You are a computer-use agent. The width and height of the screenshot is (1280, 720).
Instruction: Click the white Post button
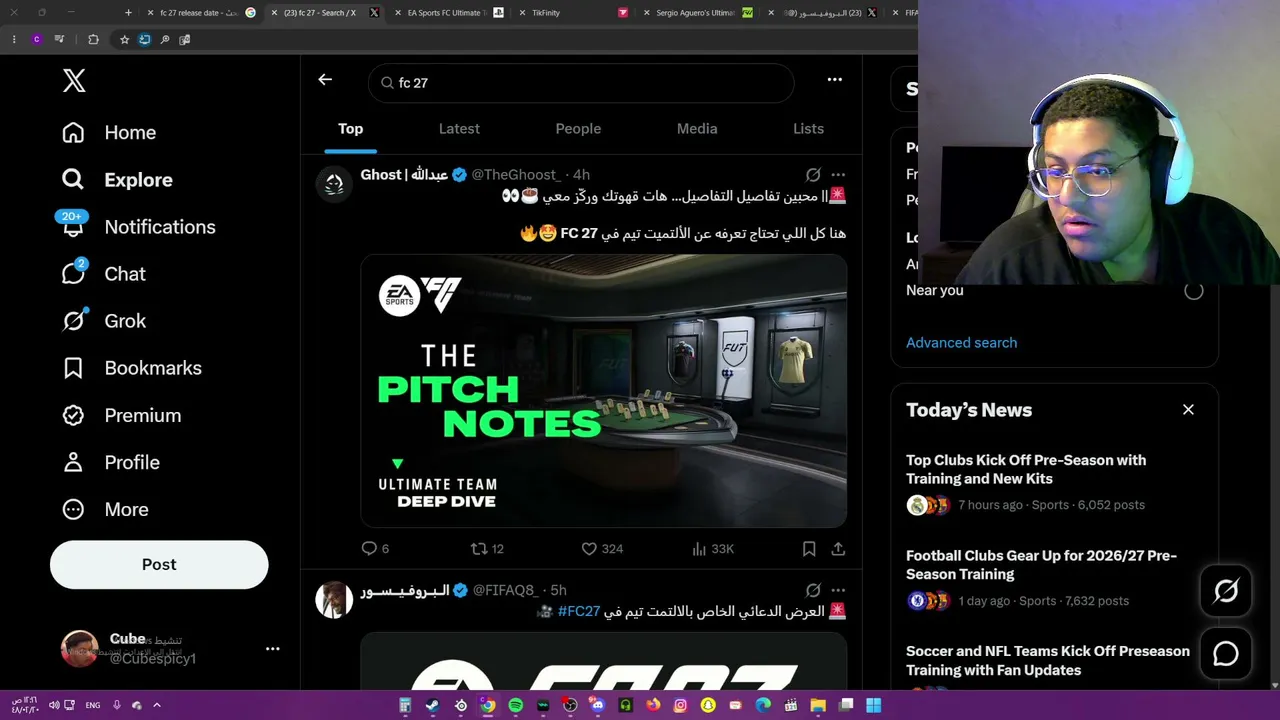(x=159, y=565)
